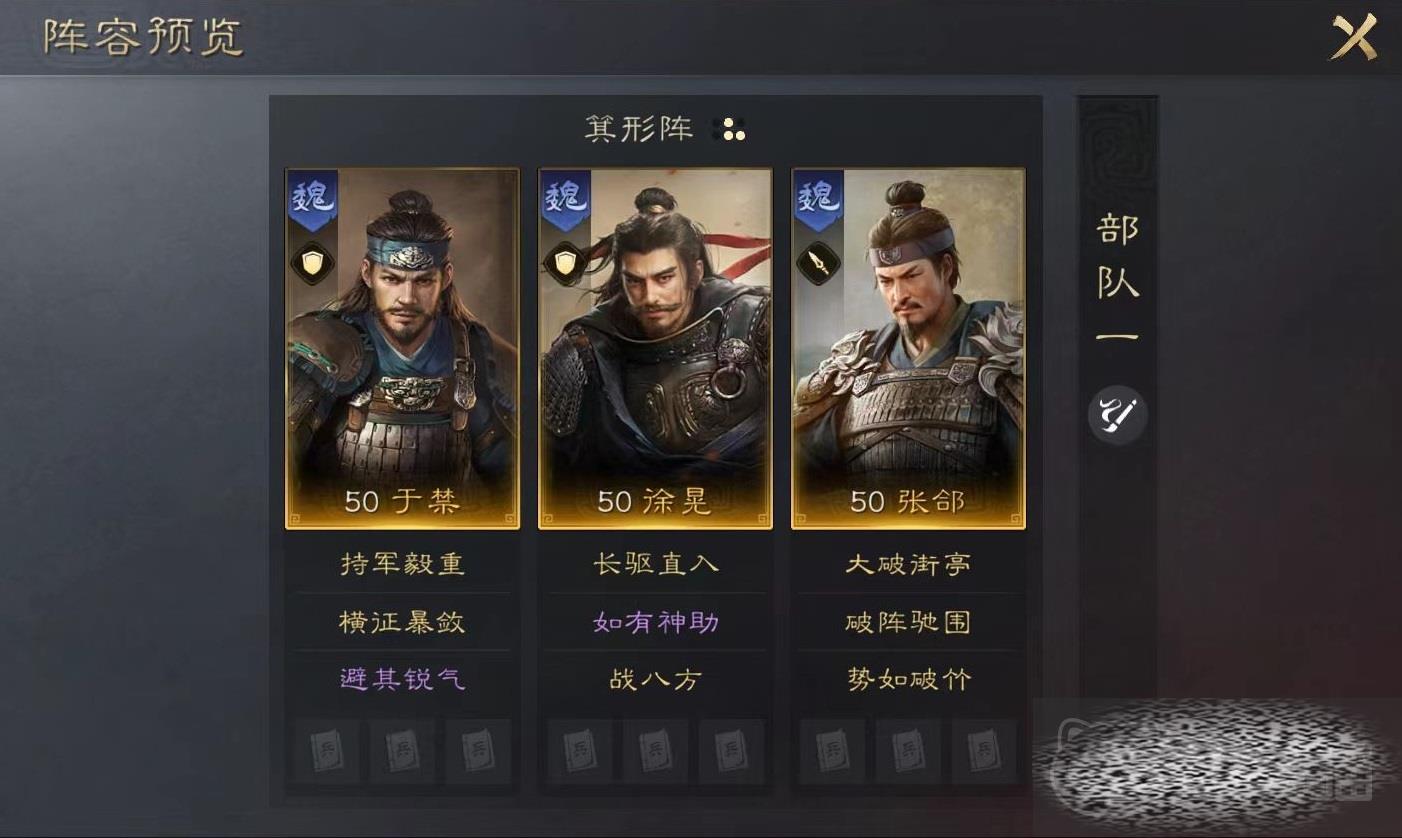This screenshot has width=1402, height=838.
Task: Select the 部队一 troop tab
Action: coord(1117,280)
